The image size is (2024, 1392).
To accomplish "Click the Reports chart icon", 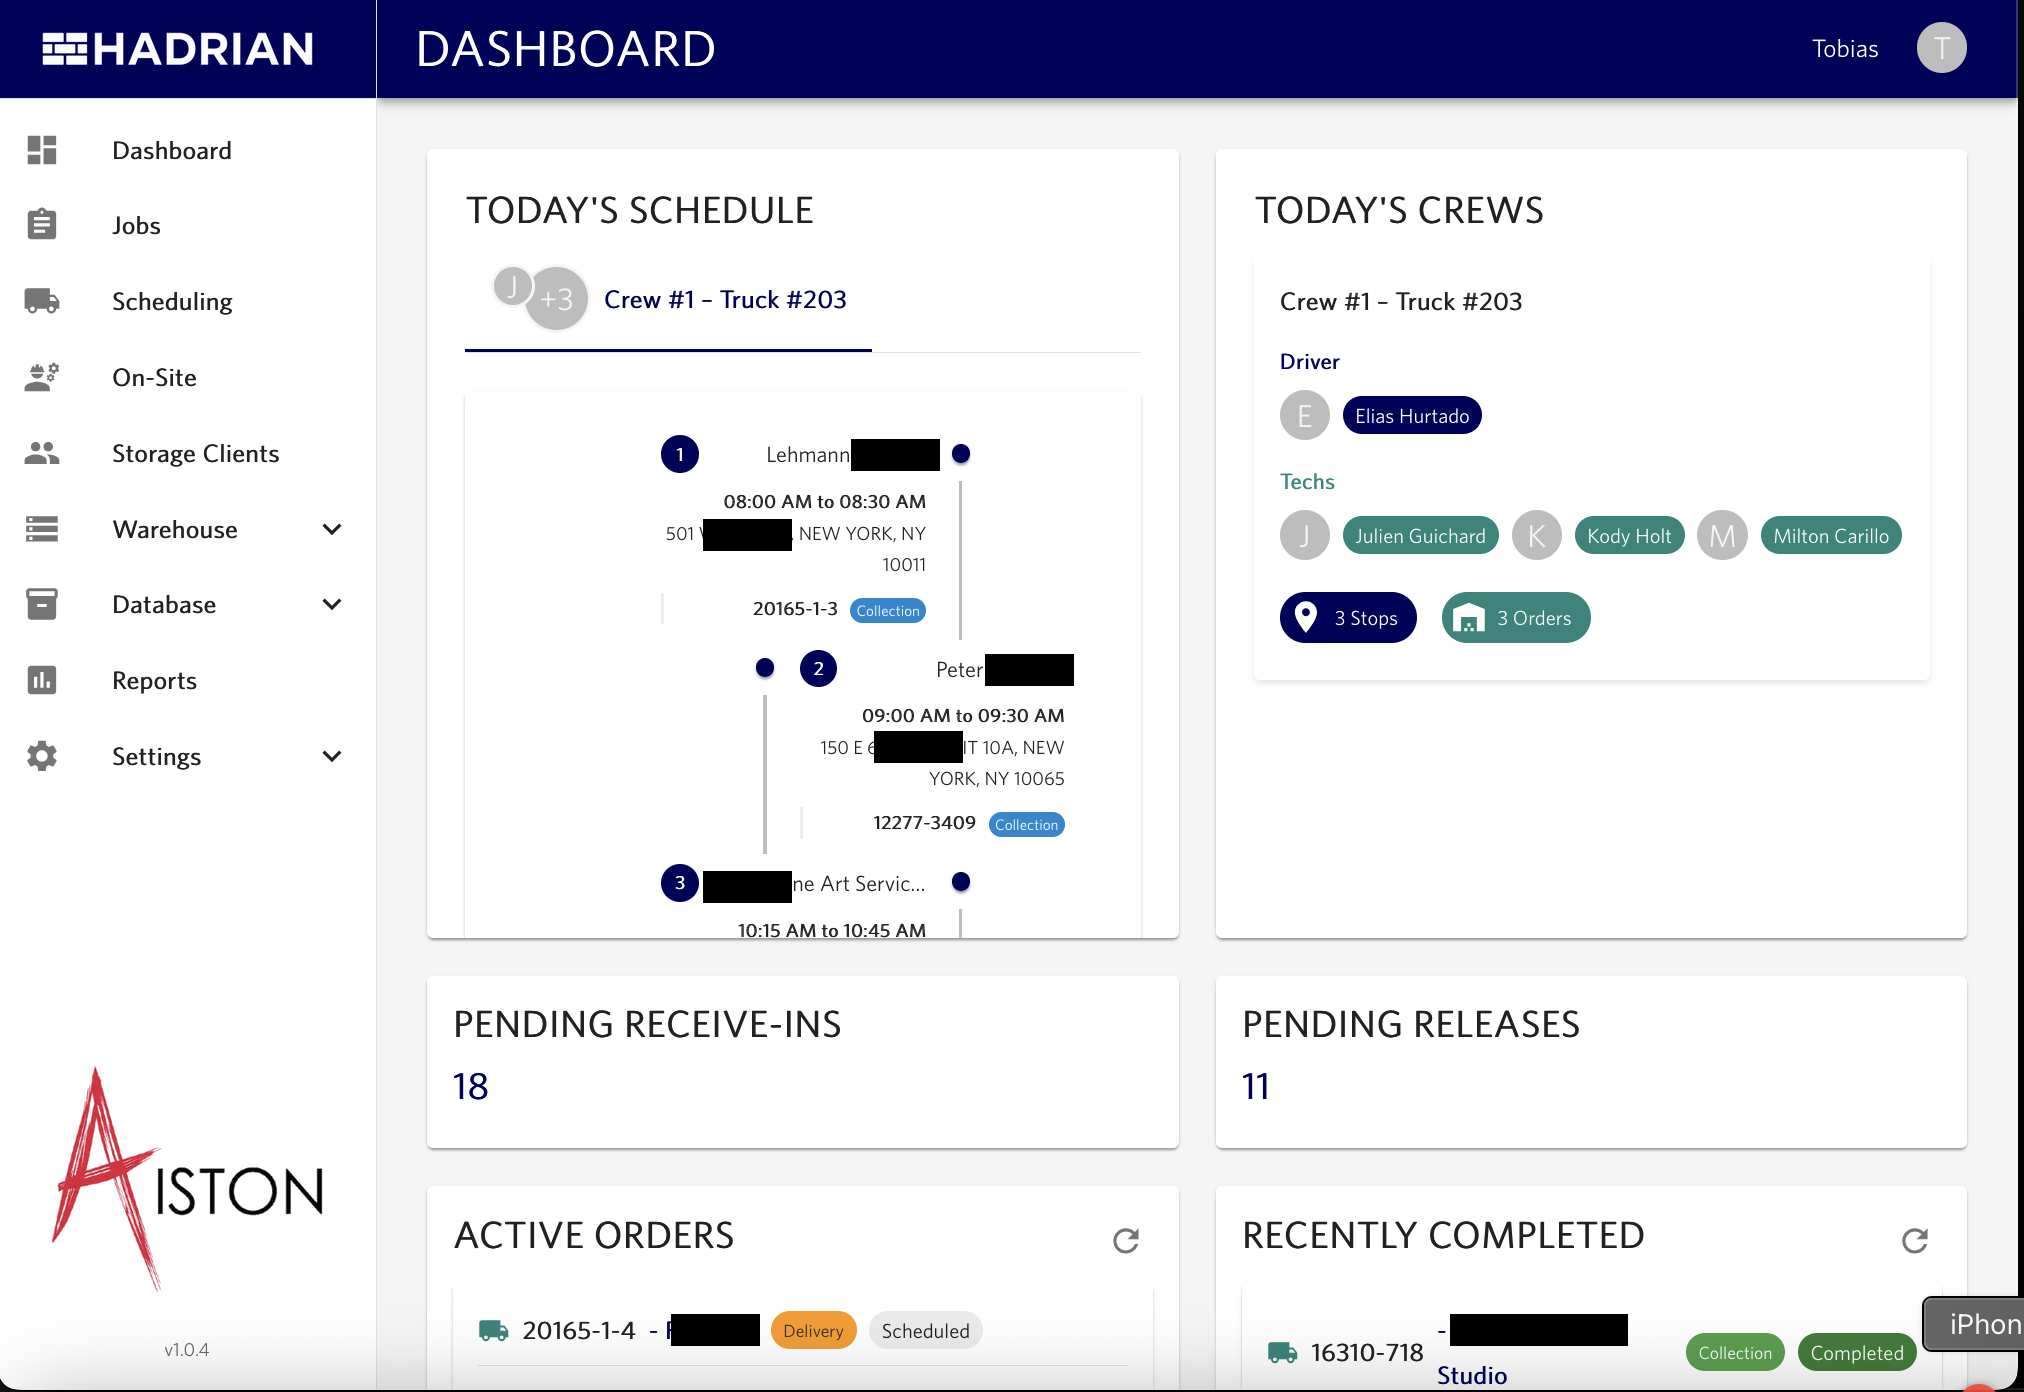I will coord(42,680).
